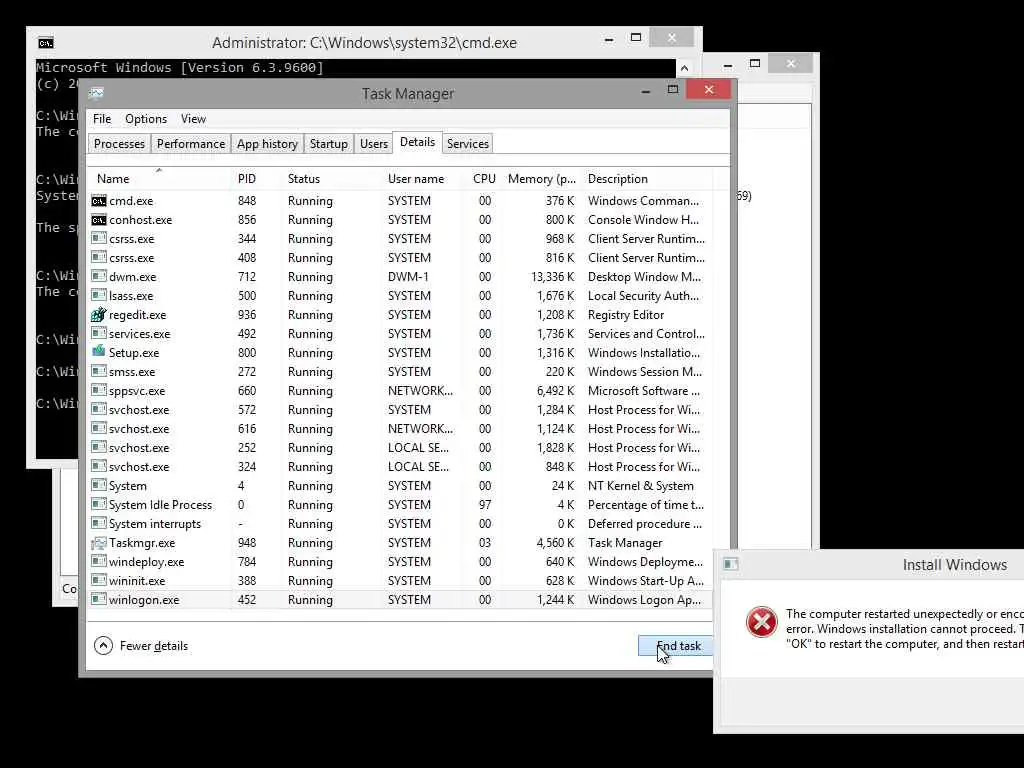Click the dwm.exe process icon
The image size is (1024, 768).
(99, 276)
